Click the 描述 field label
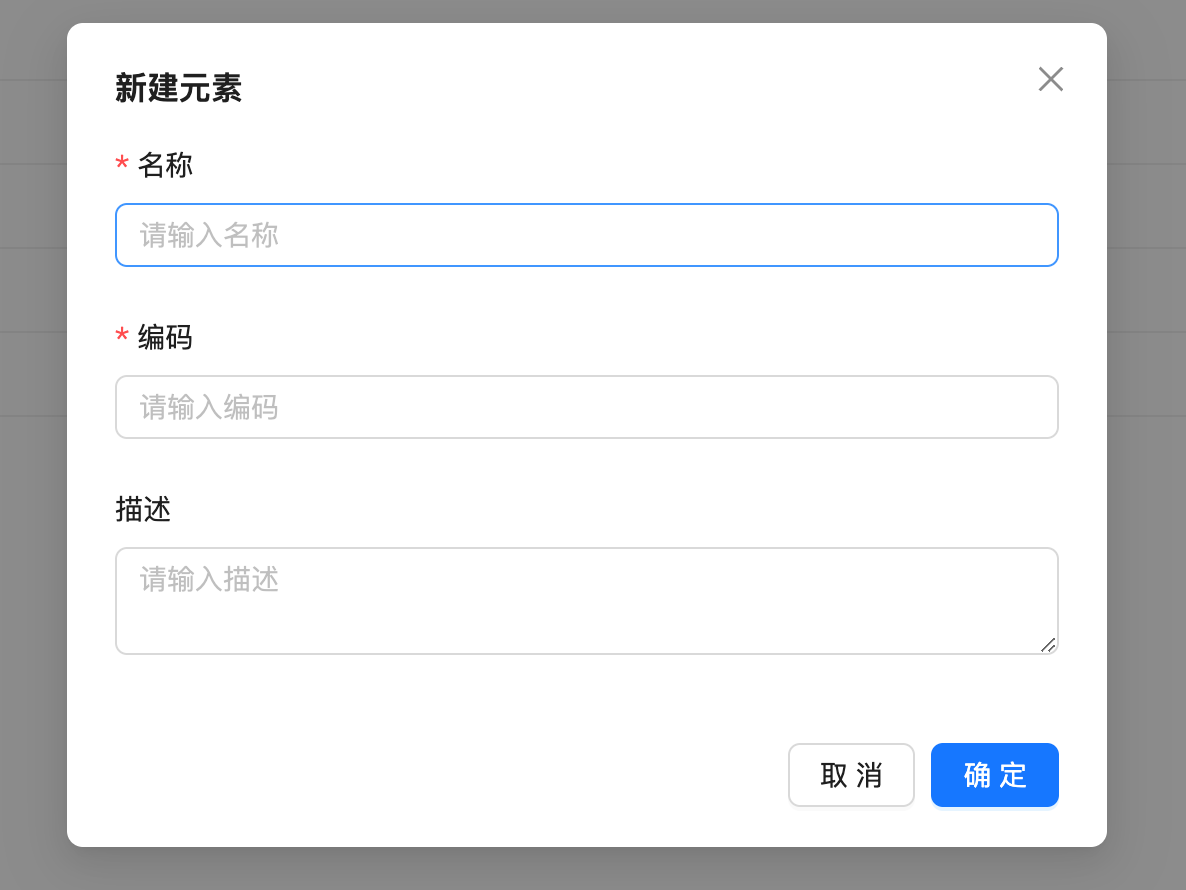The image size is (1186, 890). pos(144,511)
